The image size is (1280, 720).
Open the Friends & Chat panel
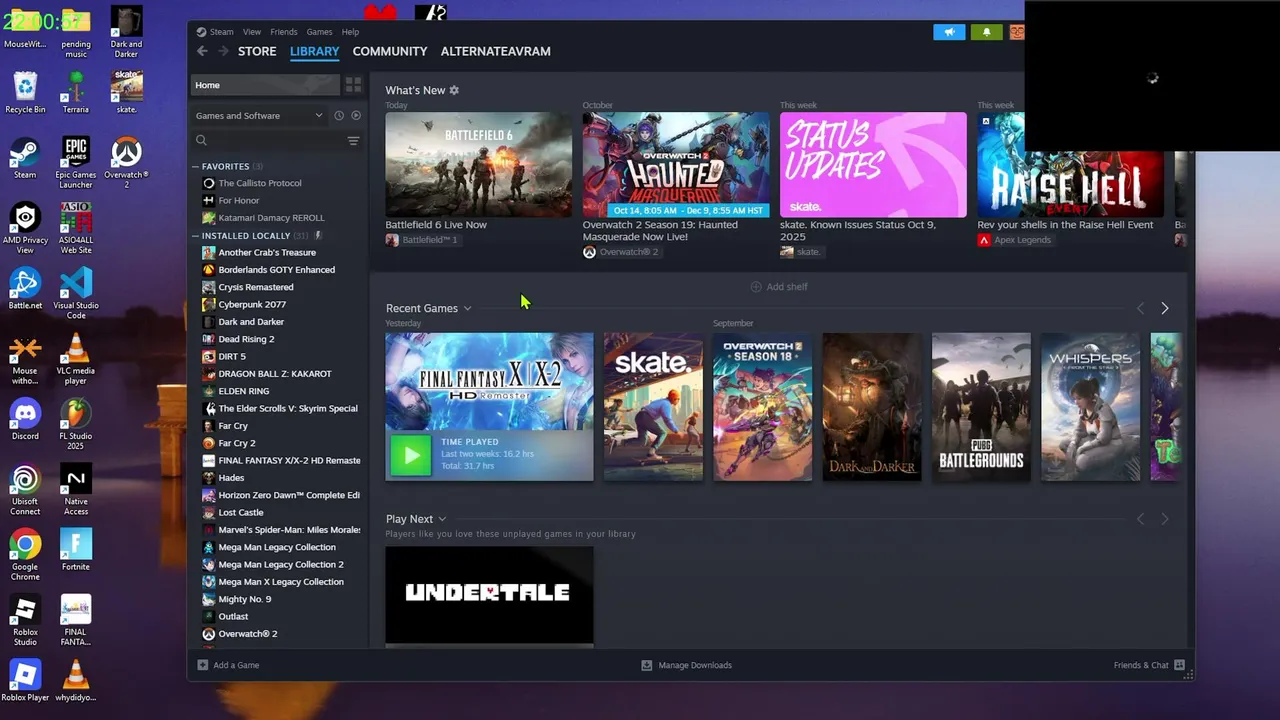click(x=1149, y=665)
